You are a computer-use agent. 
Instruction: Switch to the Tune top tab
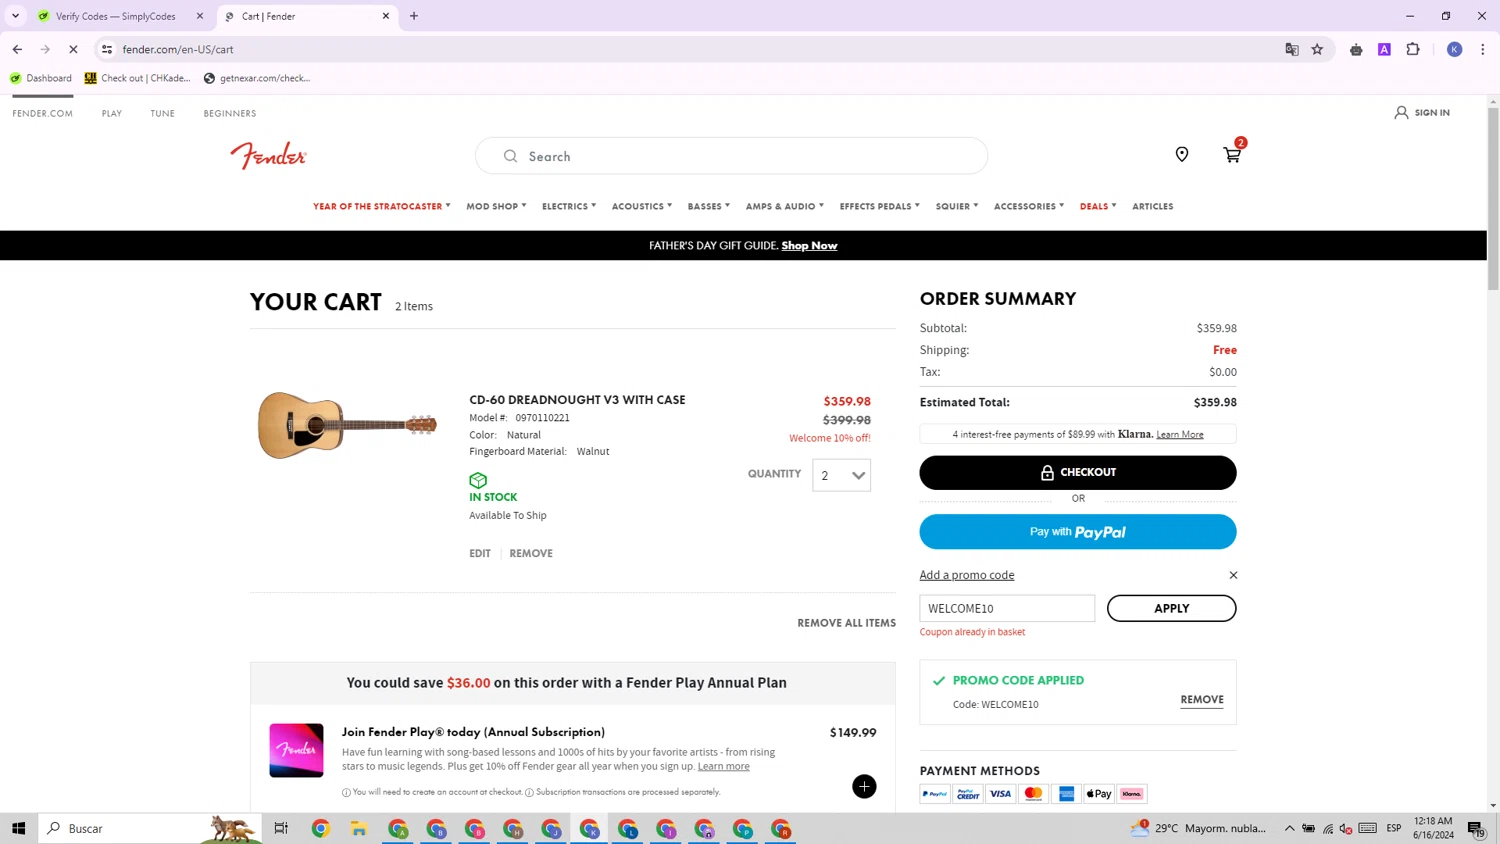point(163,113)
